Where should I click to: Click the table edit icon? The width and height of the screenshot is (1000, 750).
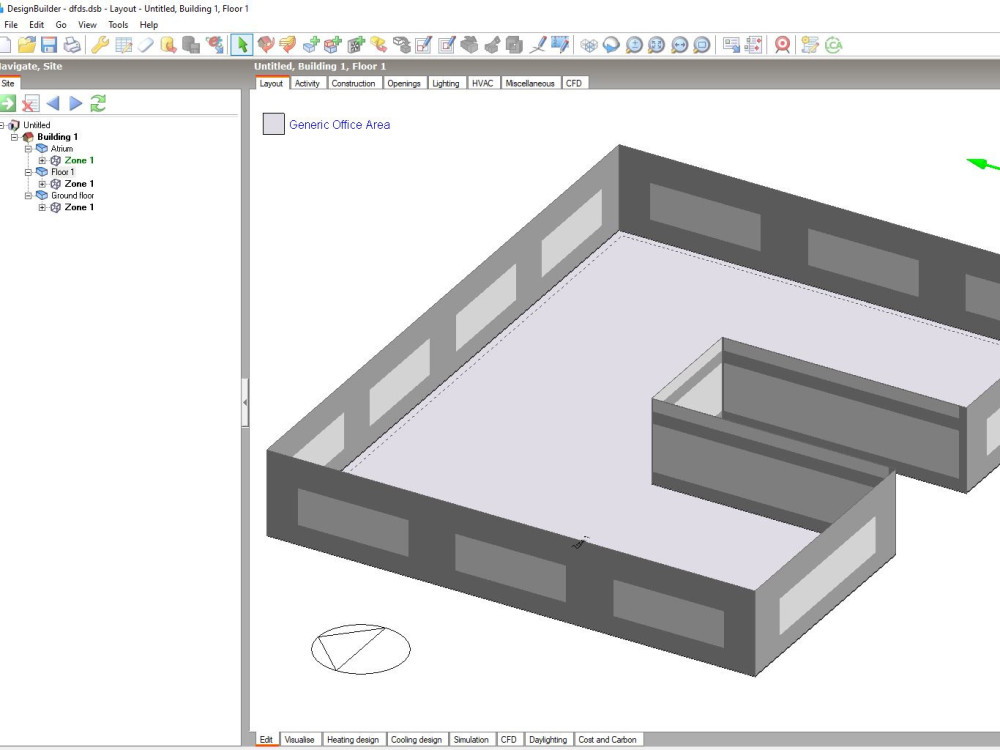(123, 45)
